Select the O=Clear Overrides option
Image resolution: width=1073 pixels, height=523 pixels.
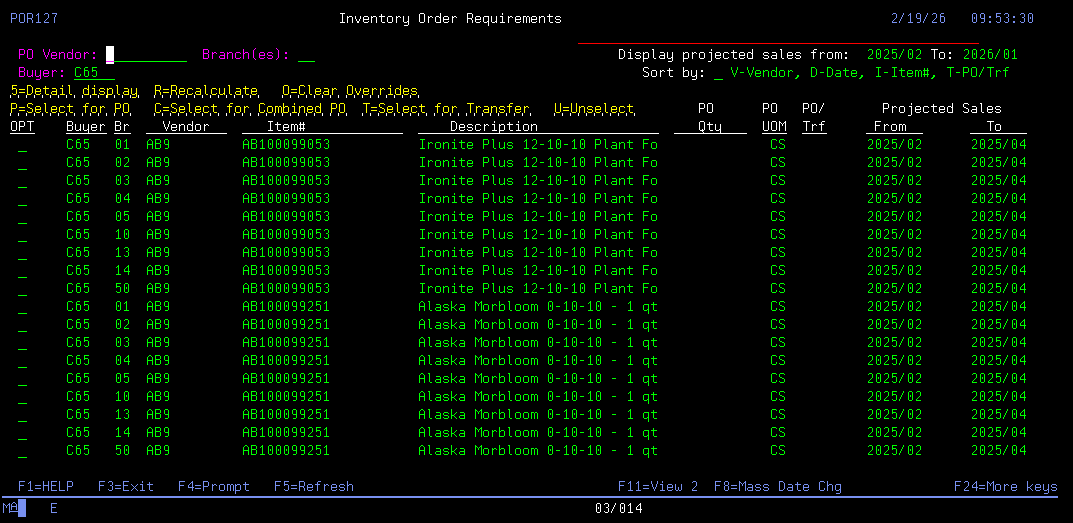(350, 91)
